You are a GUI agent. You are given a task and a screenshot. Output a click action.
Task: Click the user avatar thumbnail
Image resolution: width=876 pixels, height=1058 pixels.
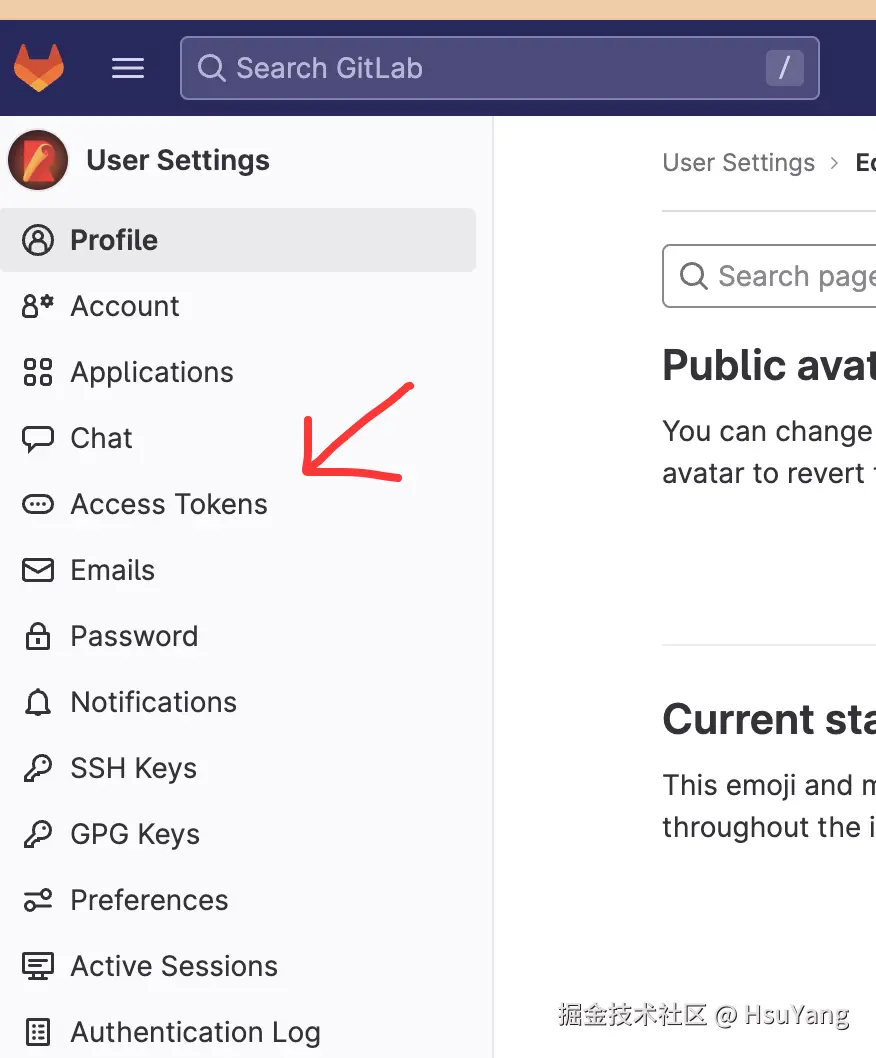pos(38,160)
